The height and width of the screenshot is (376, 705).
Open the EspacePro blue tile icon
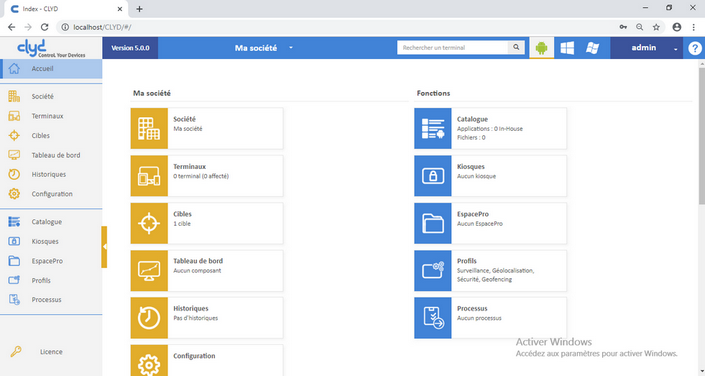click(x=433, y=223)
